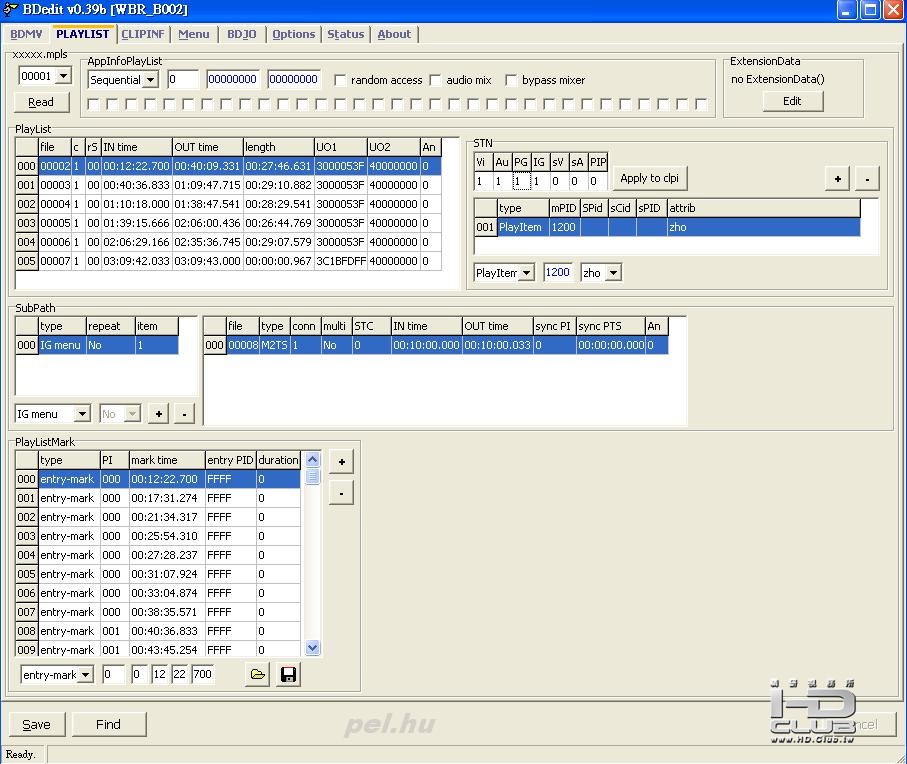This screenshot has height=764, width=907.
Task: Switch to the CLIPINF tab
Action: click(143, 34)
